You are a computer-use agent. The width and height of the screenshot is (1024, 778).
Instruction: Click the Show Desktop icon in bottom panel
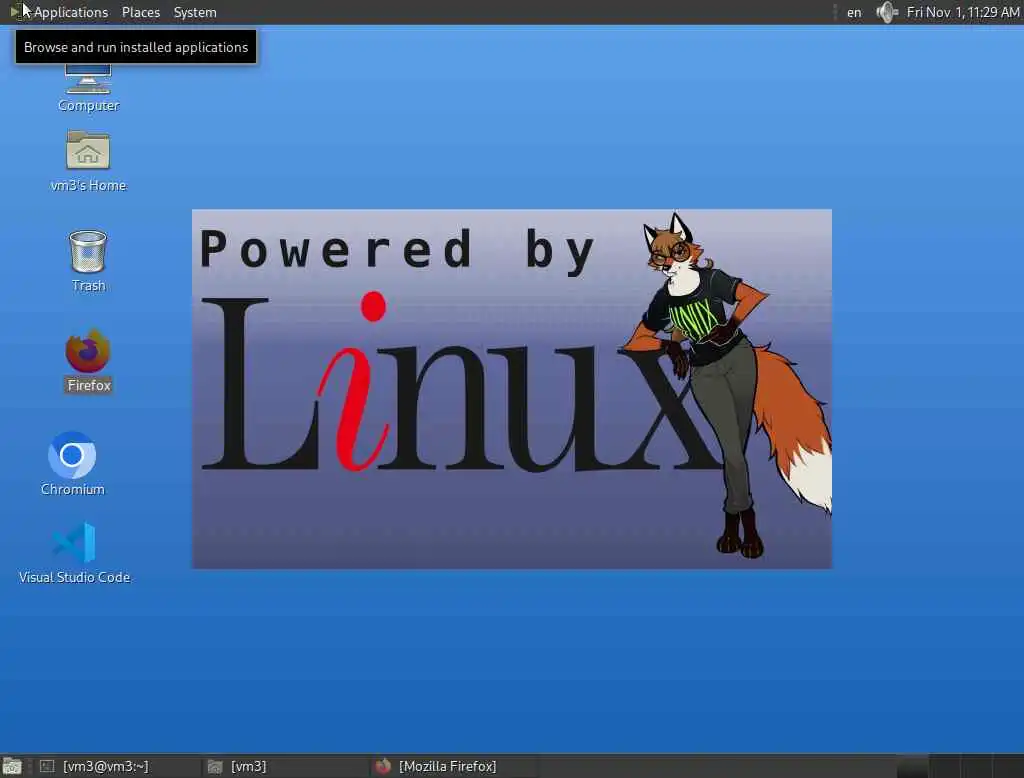12,766
